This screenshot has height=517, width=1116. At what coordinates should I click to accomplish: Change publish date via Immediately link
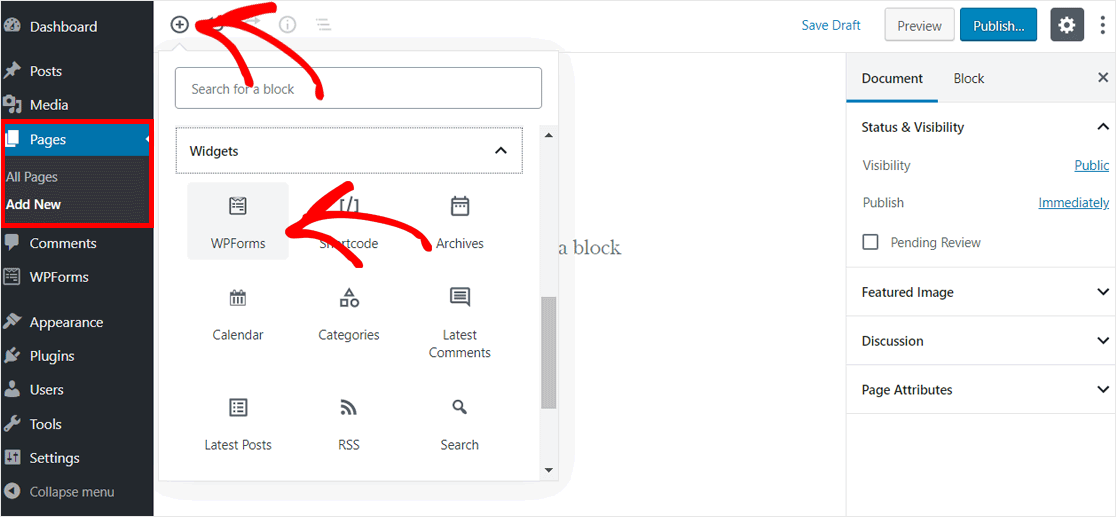1073,203
